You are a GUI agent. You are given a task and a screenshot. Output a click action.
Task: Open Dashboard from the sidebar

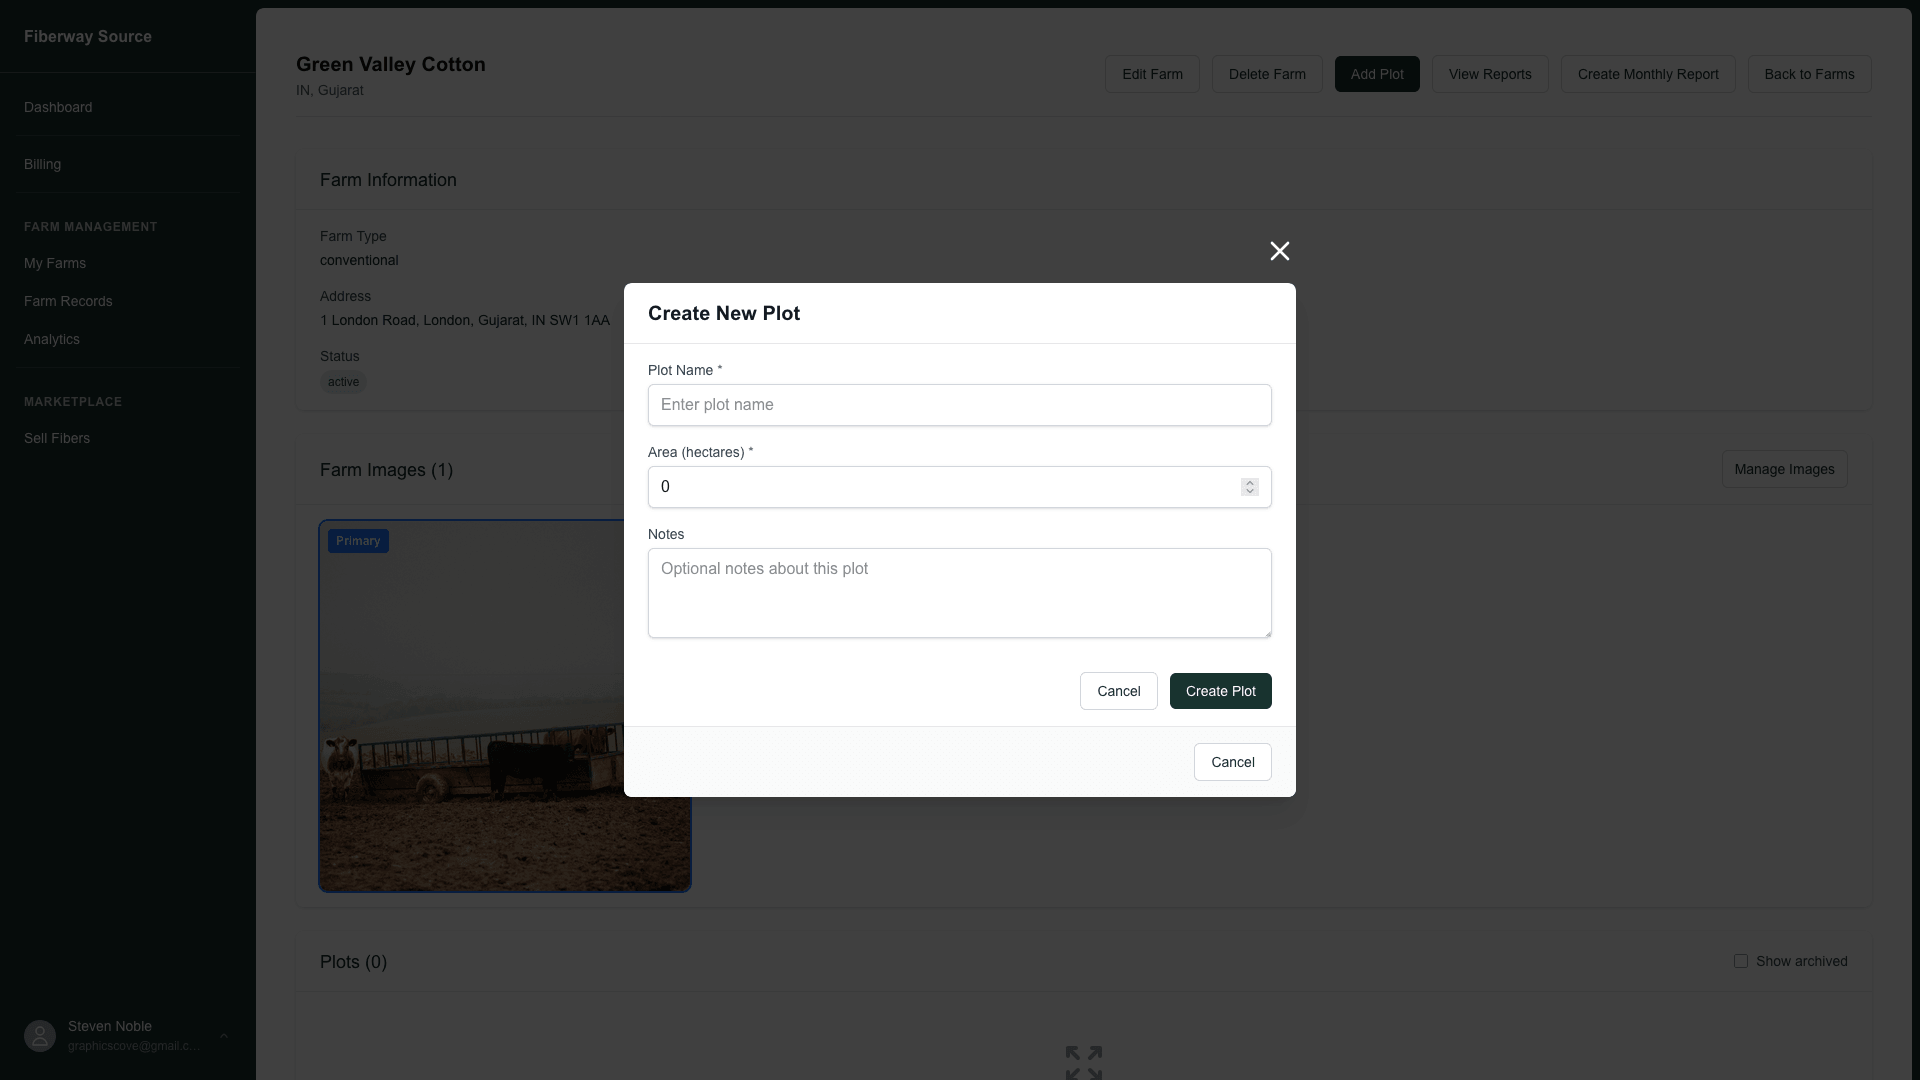tap(58, 107)
